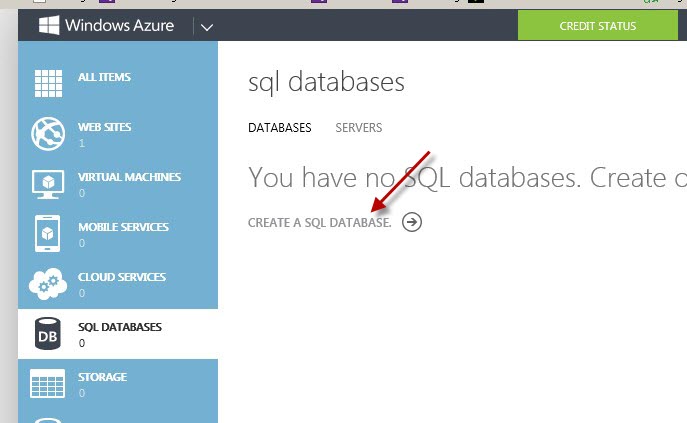687x423 pixels.
Task: Click the SQL Databases count 0
Action: (82, 343)
